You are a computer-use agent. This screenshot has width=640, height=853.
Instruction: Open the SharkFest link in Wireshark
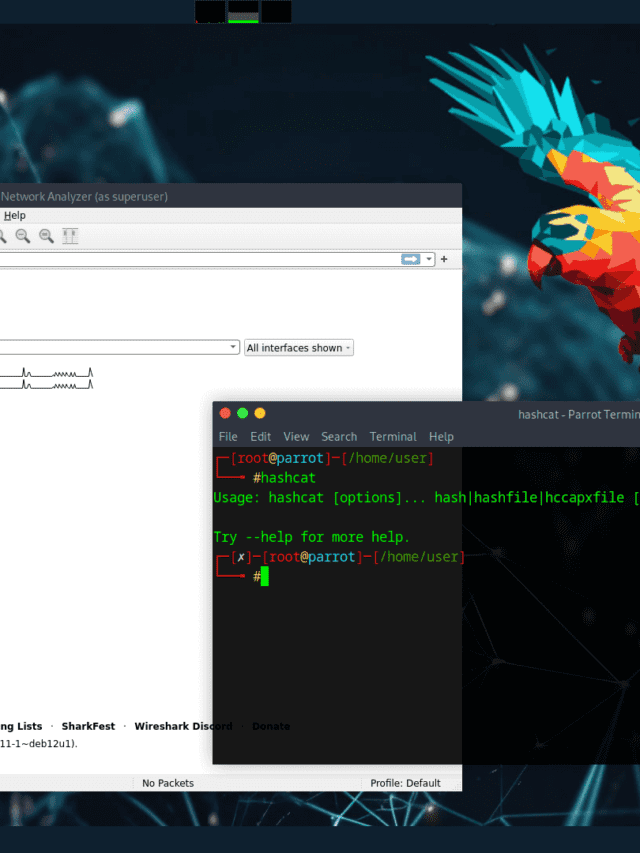click(x=88, y=726)
